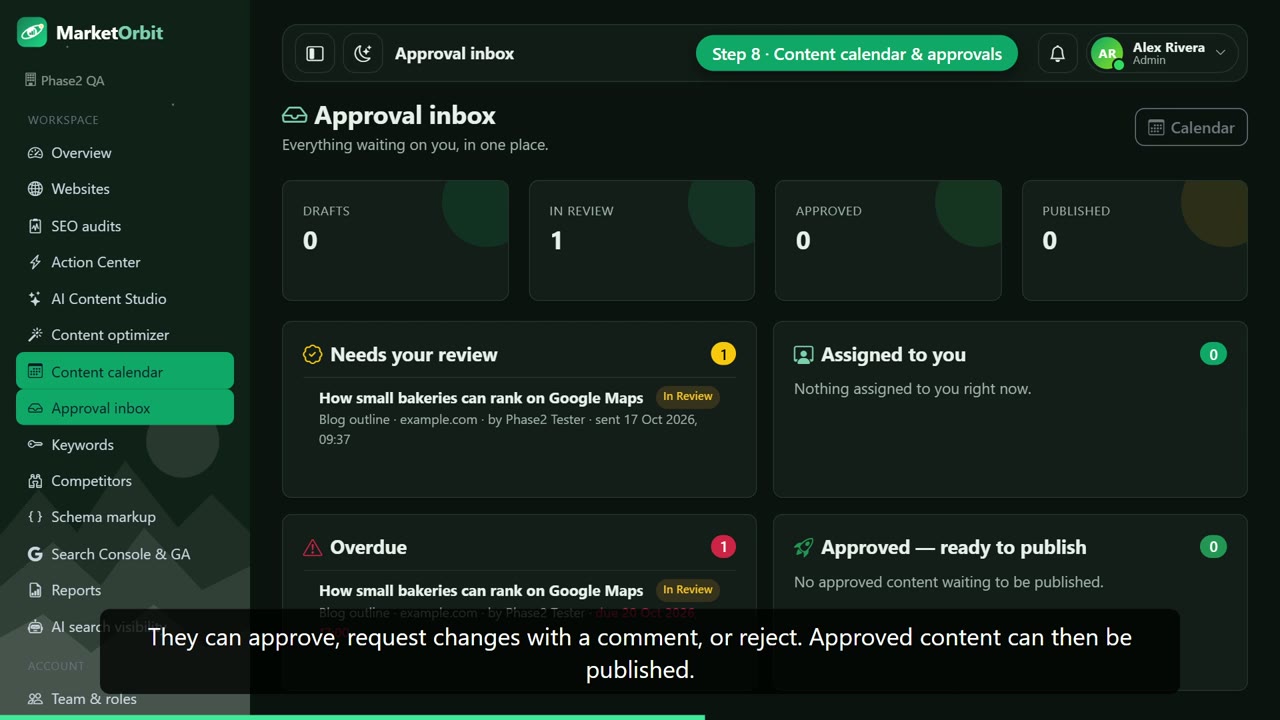Viewport: 1280px width, 720px height.
Task: Click Keywords key icon
Action: (x=35, y=445)
